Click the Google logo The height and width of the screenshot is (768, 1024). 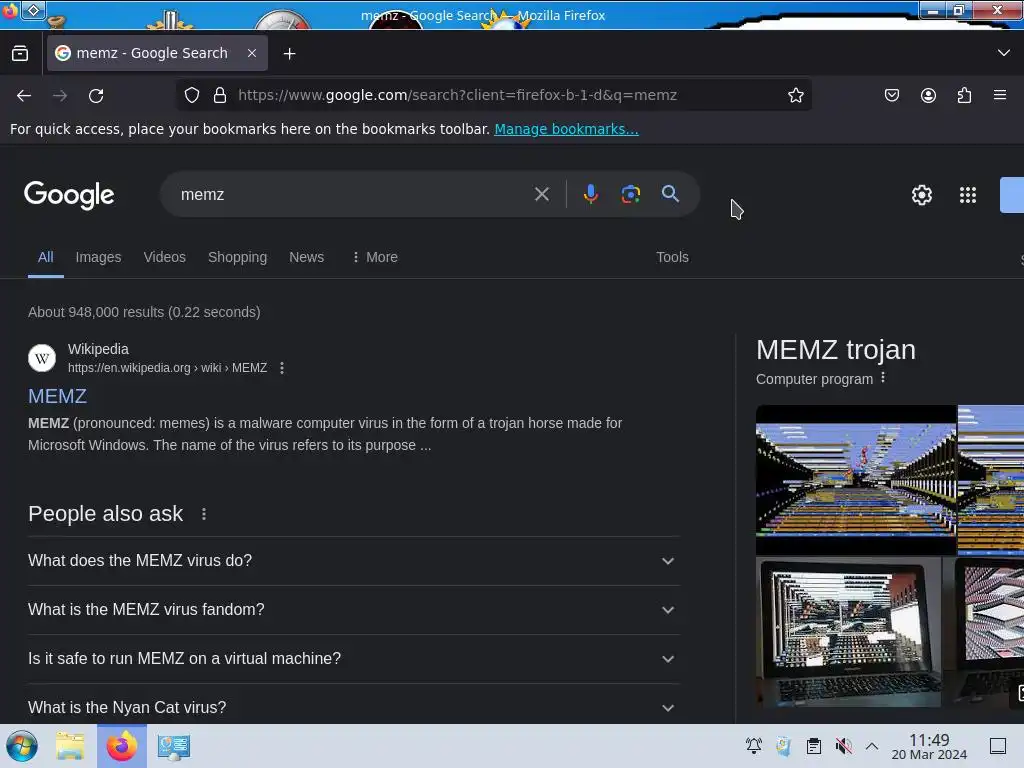point(69,195)
